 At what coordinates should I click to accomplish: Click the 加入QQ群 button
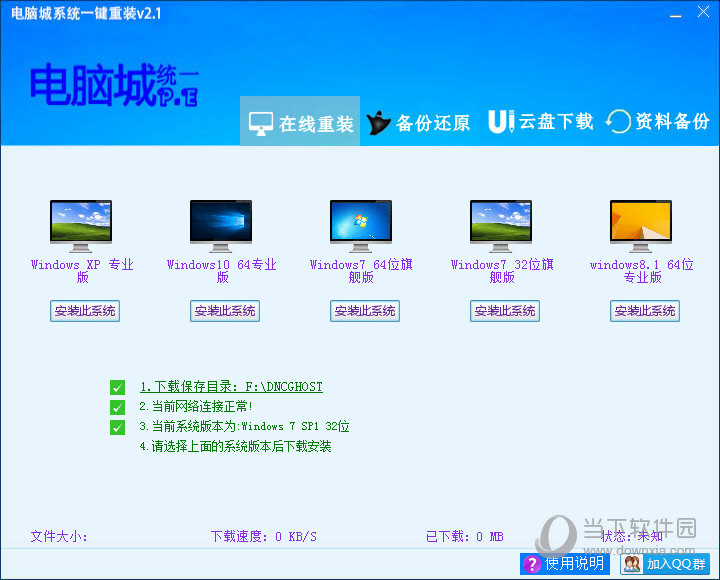tap(665, 563)
